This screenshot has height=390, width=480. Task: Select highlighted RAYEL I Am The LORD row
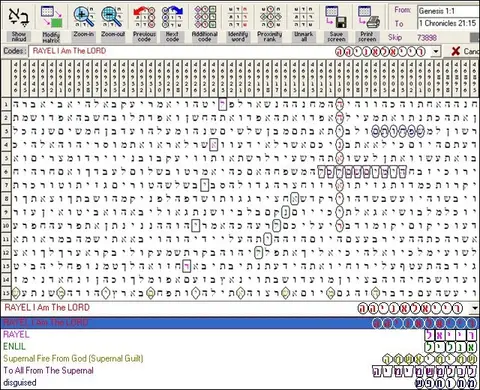coord(240,323)
